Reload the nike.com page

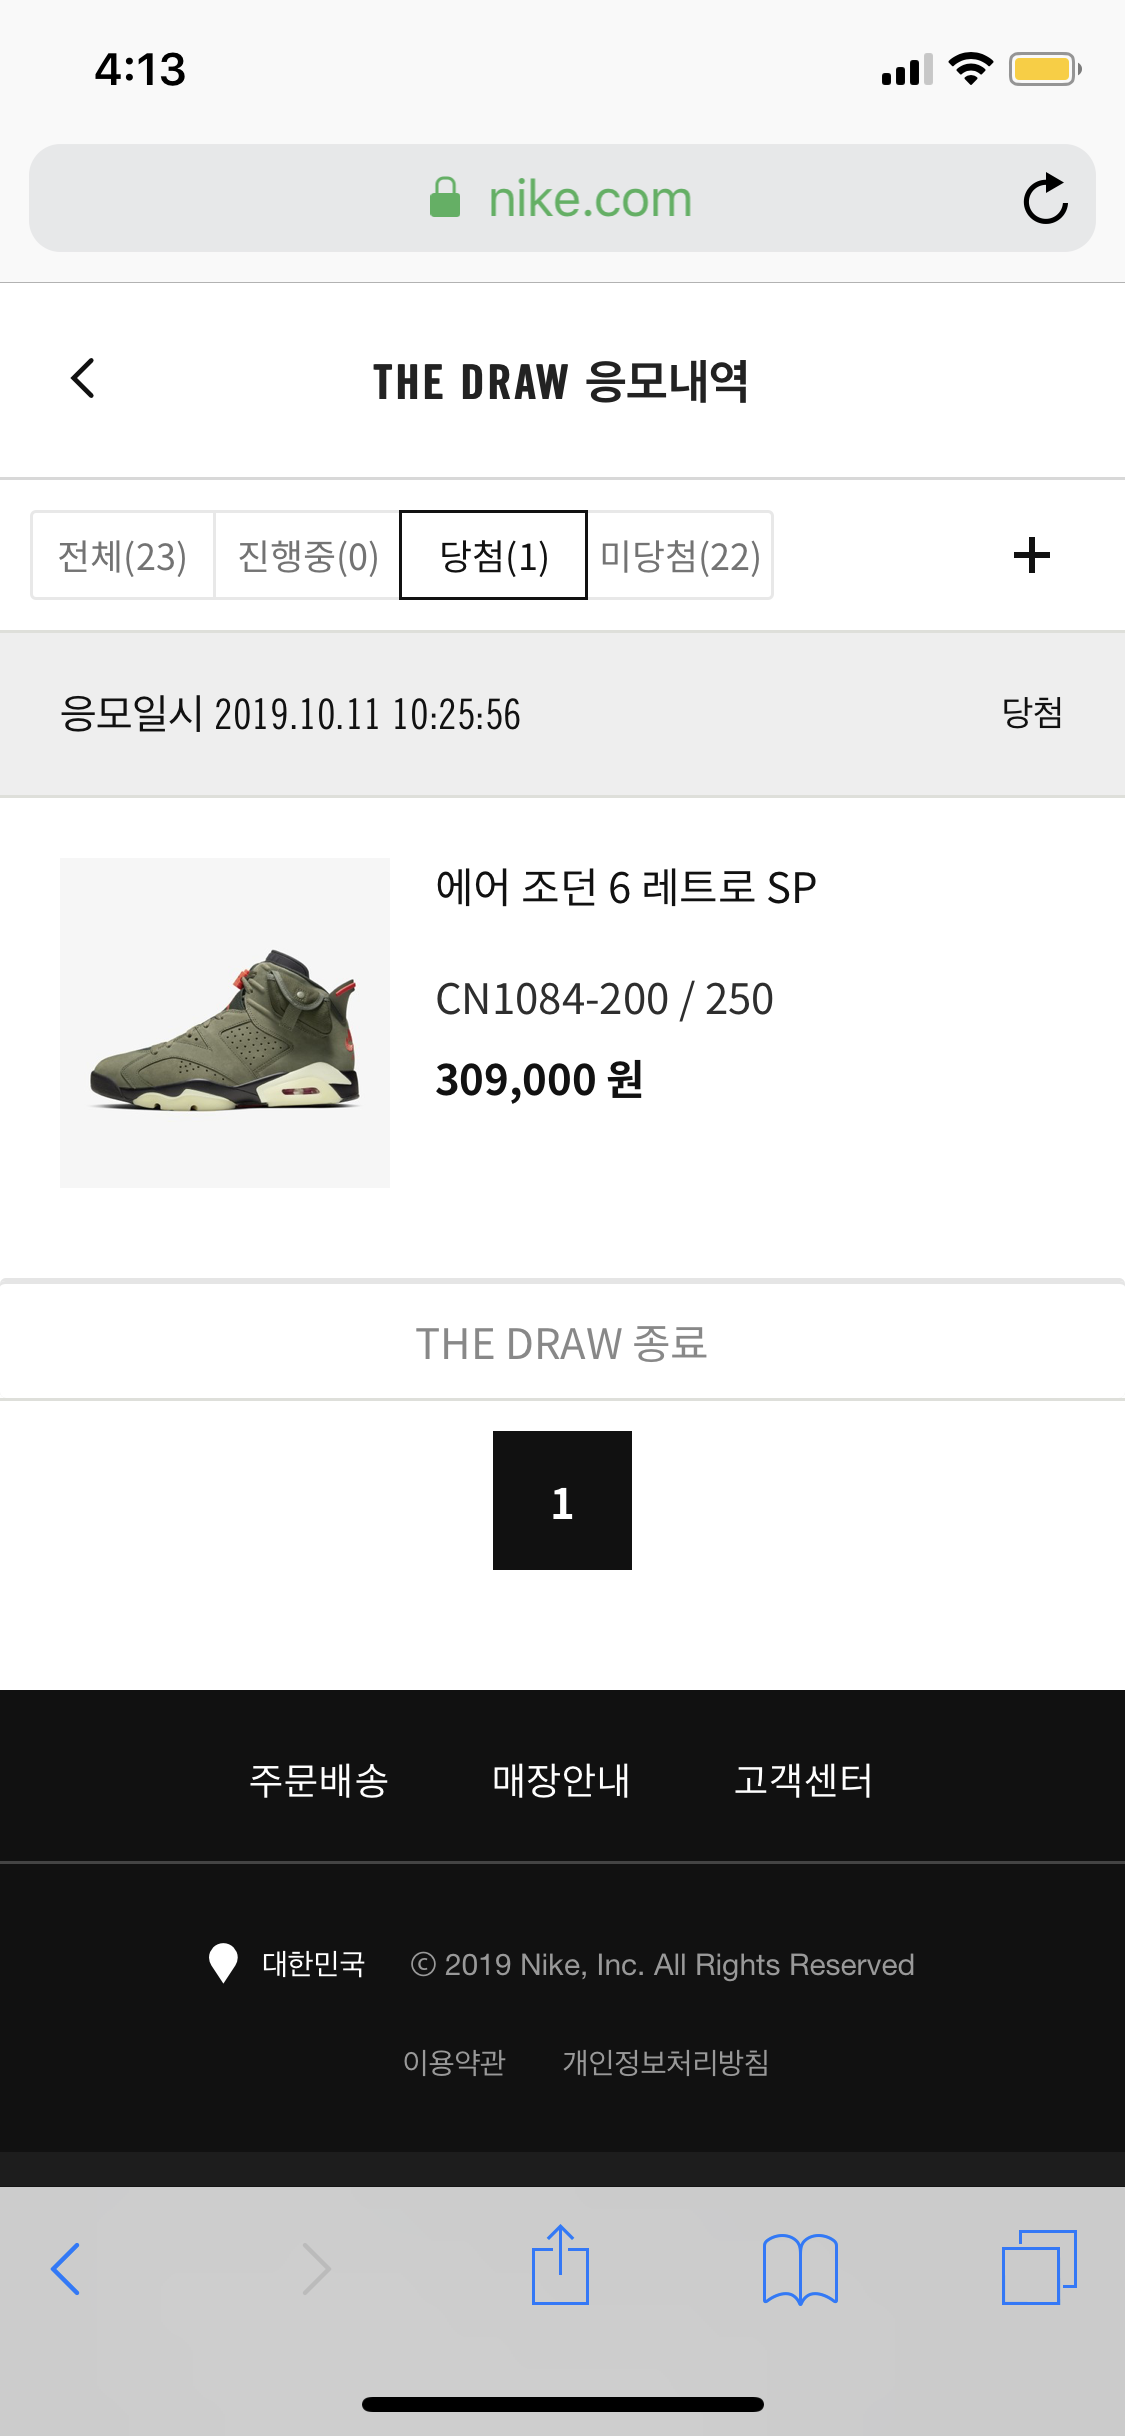[1045, 199]
